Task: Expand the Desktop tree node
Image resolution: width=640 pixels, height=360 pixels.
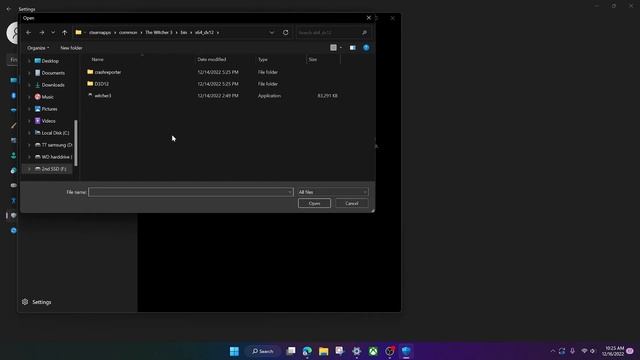Action: [x=29, y=61]
